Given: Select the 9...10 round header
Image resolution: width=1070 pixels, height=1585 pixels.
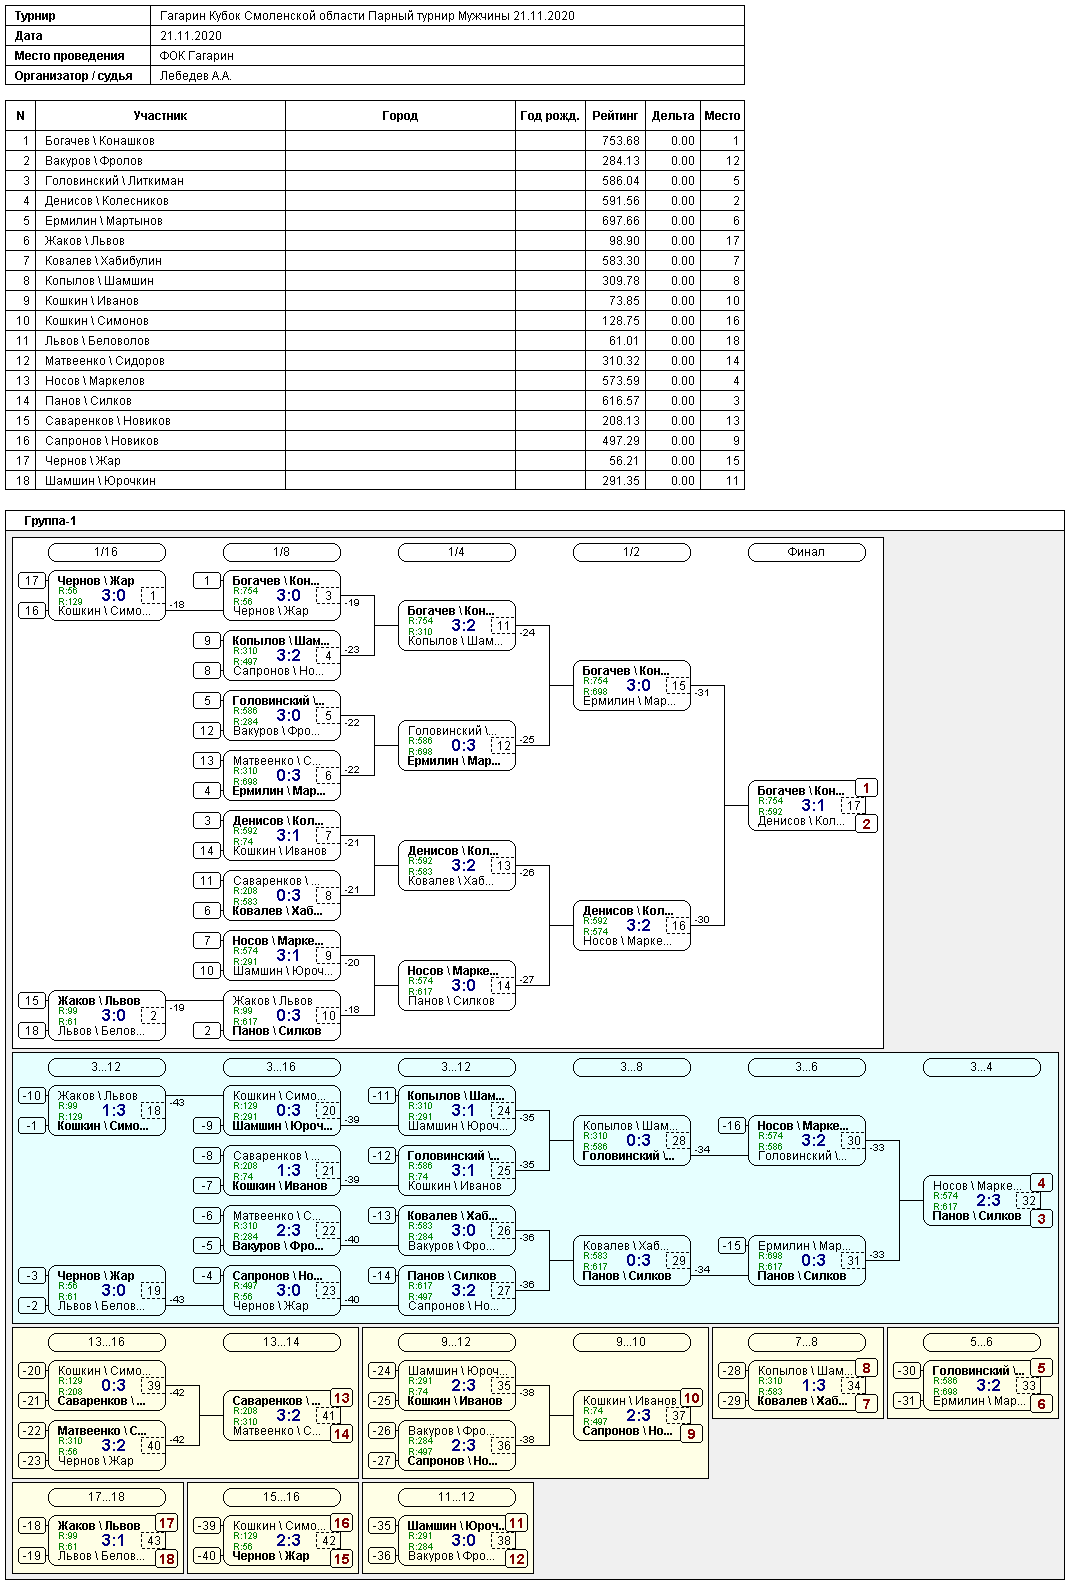Looking at the screenshot, I should point(631,1342).
